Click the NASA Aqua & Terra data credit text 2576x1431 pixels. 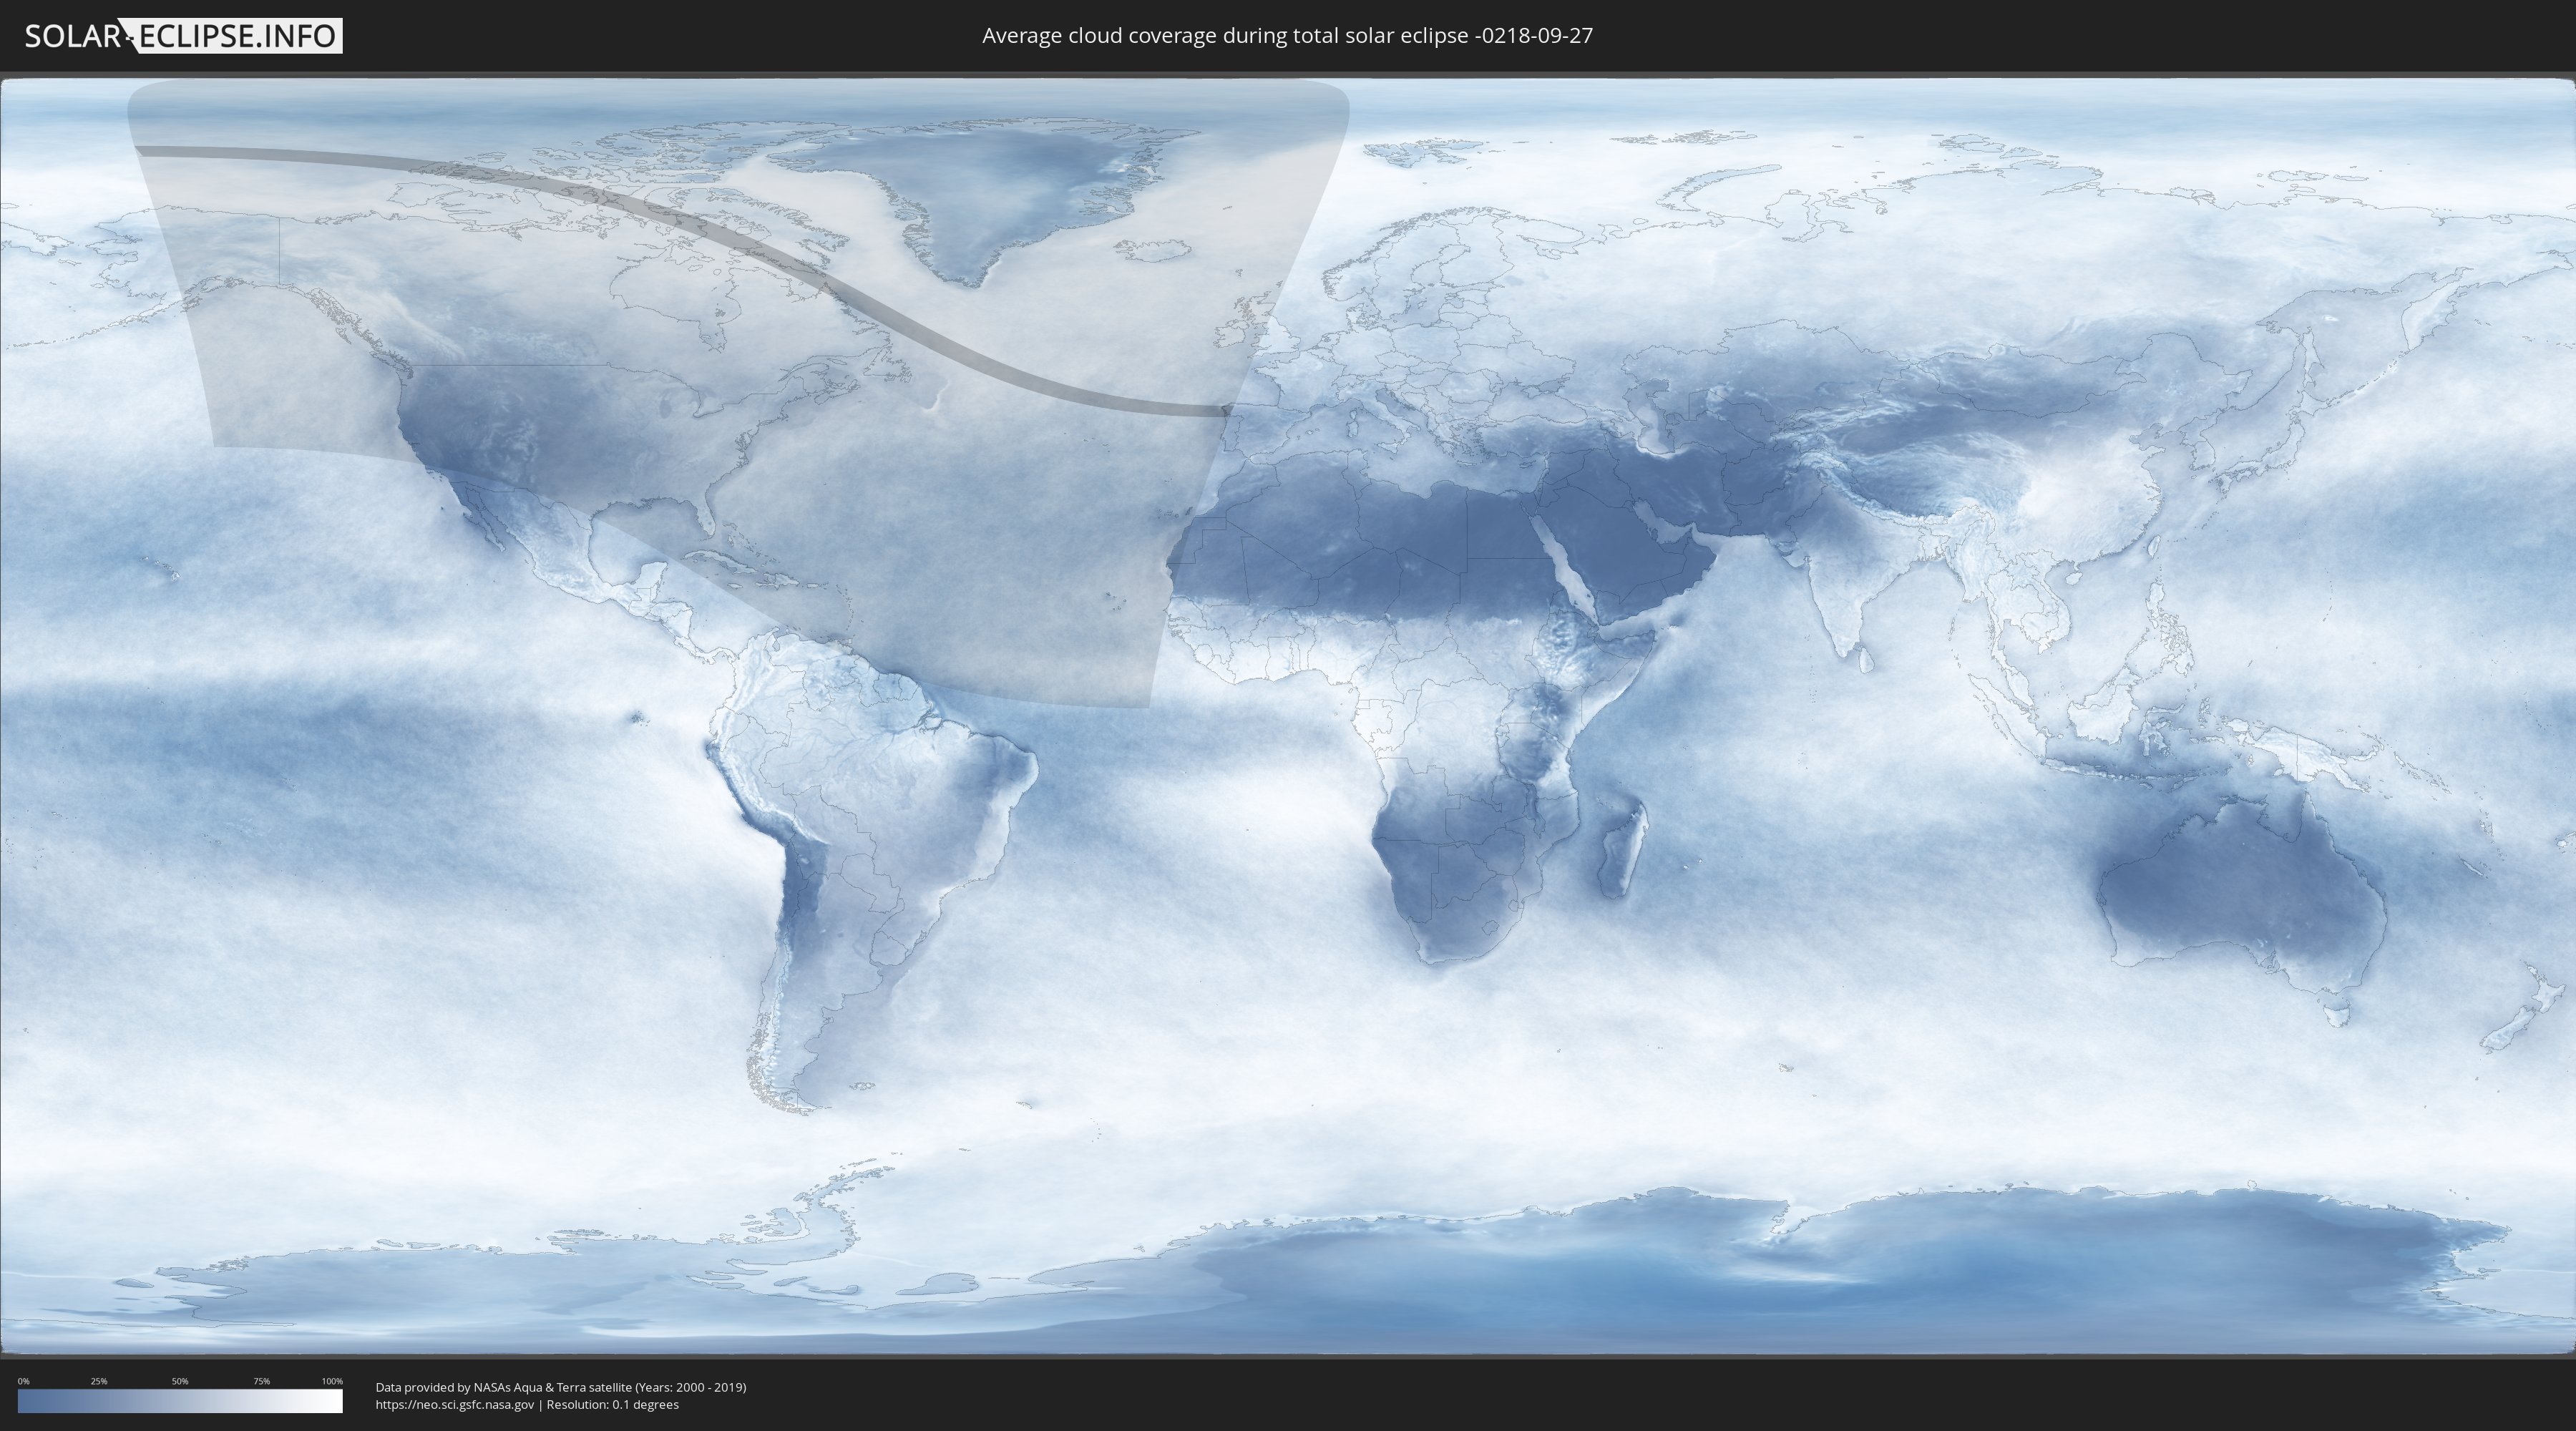click(x=560, y=1387)
